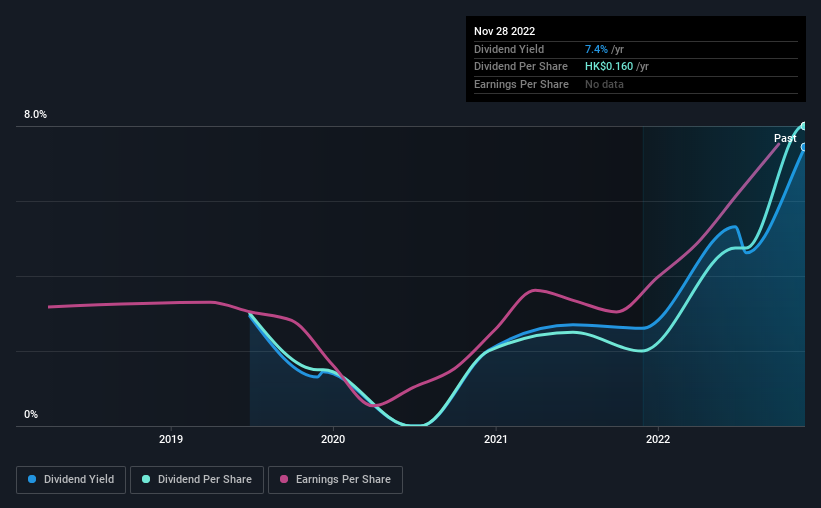This screenshot has width=821, height=508.
Task: Select the 2021 x-axis label
Action: click(495, 439)
